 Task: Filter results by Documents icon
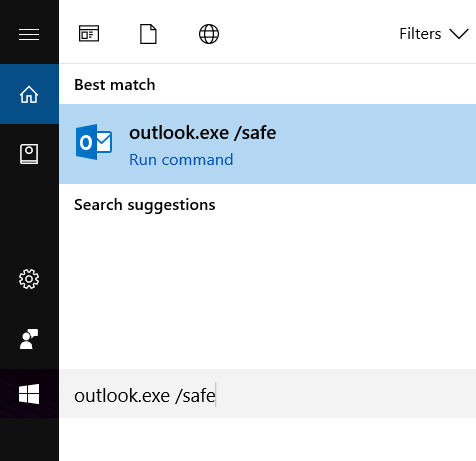[x=148, y=34]
